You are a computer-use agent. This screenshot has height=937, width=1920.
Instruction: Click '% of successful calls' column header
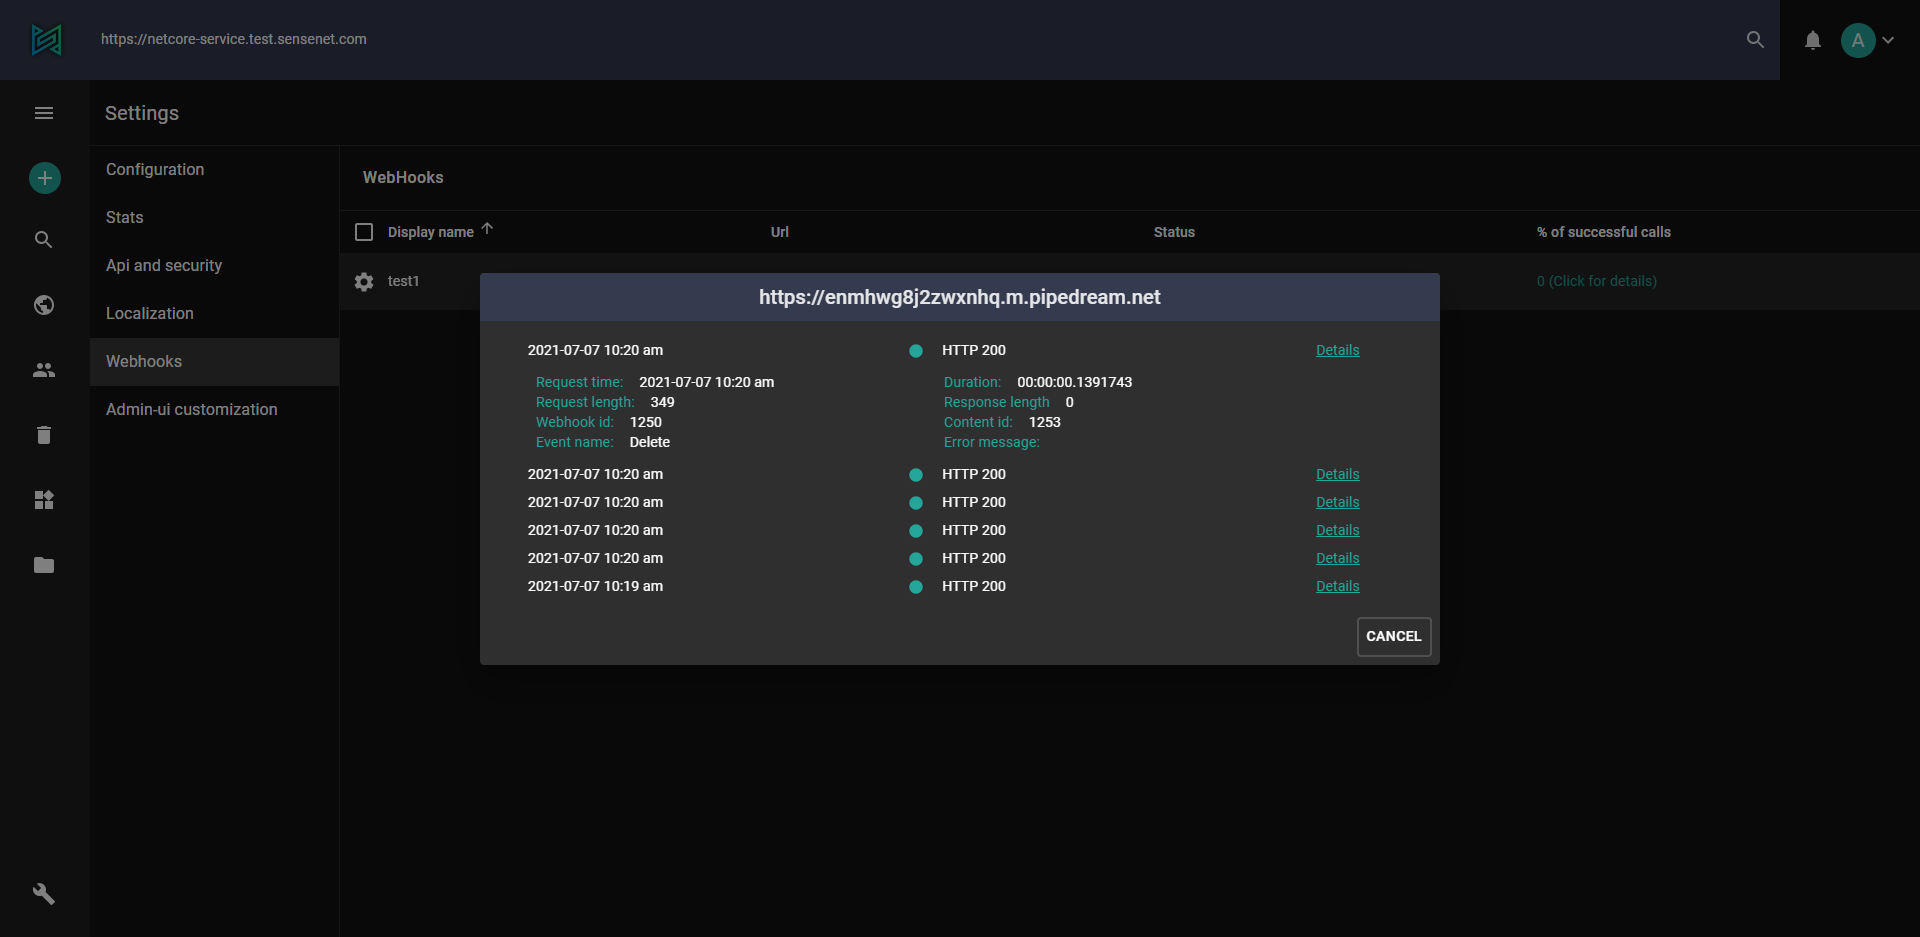click(x=1604, y=232)
